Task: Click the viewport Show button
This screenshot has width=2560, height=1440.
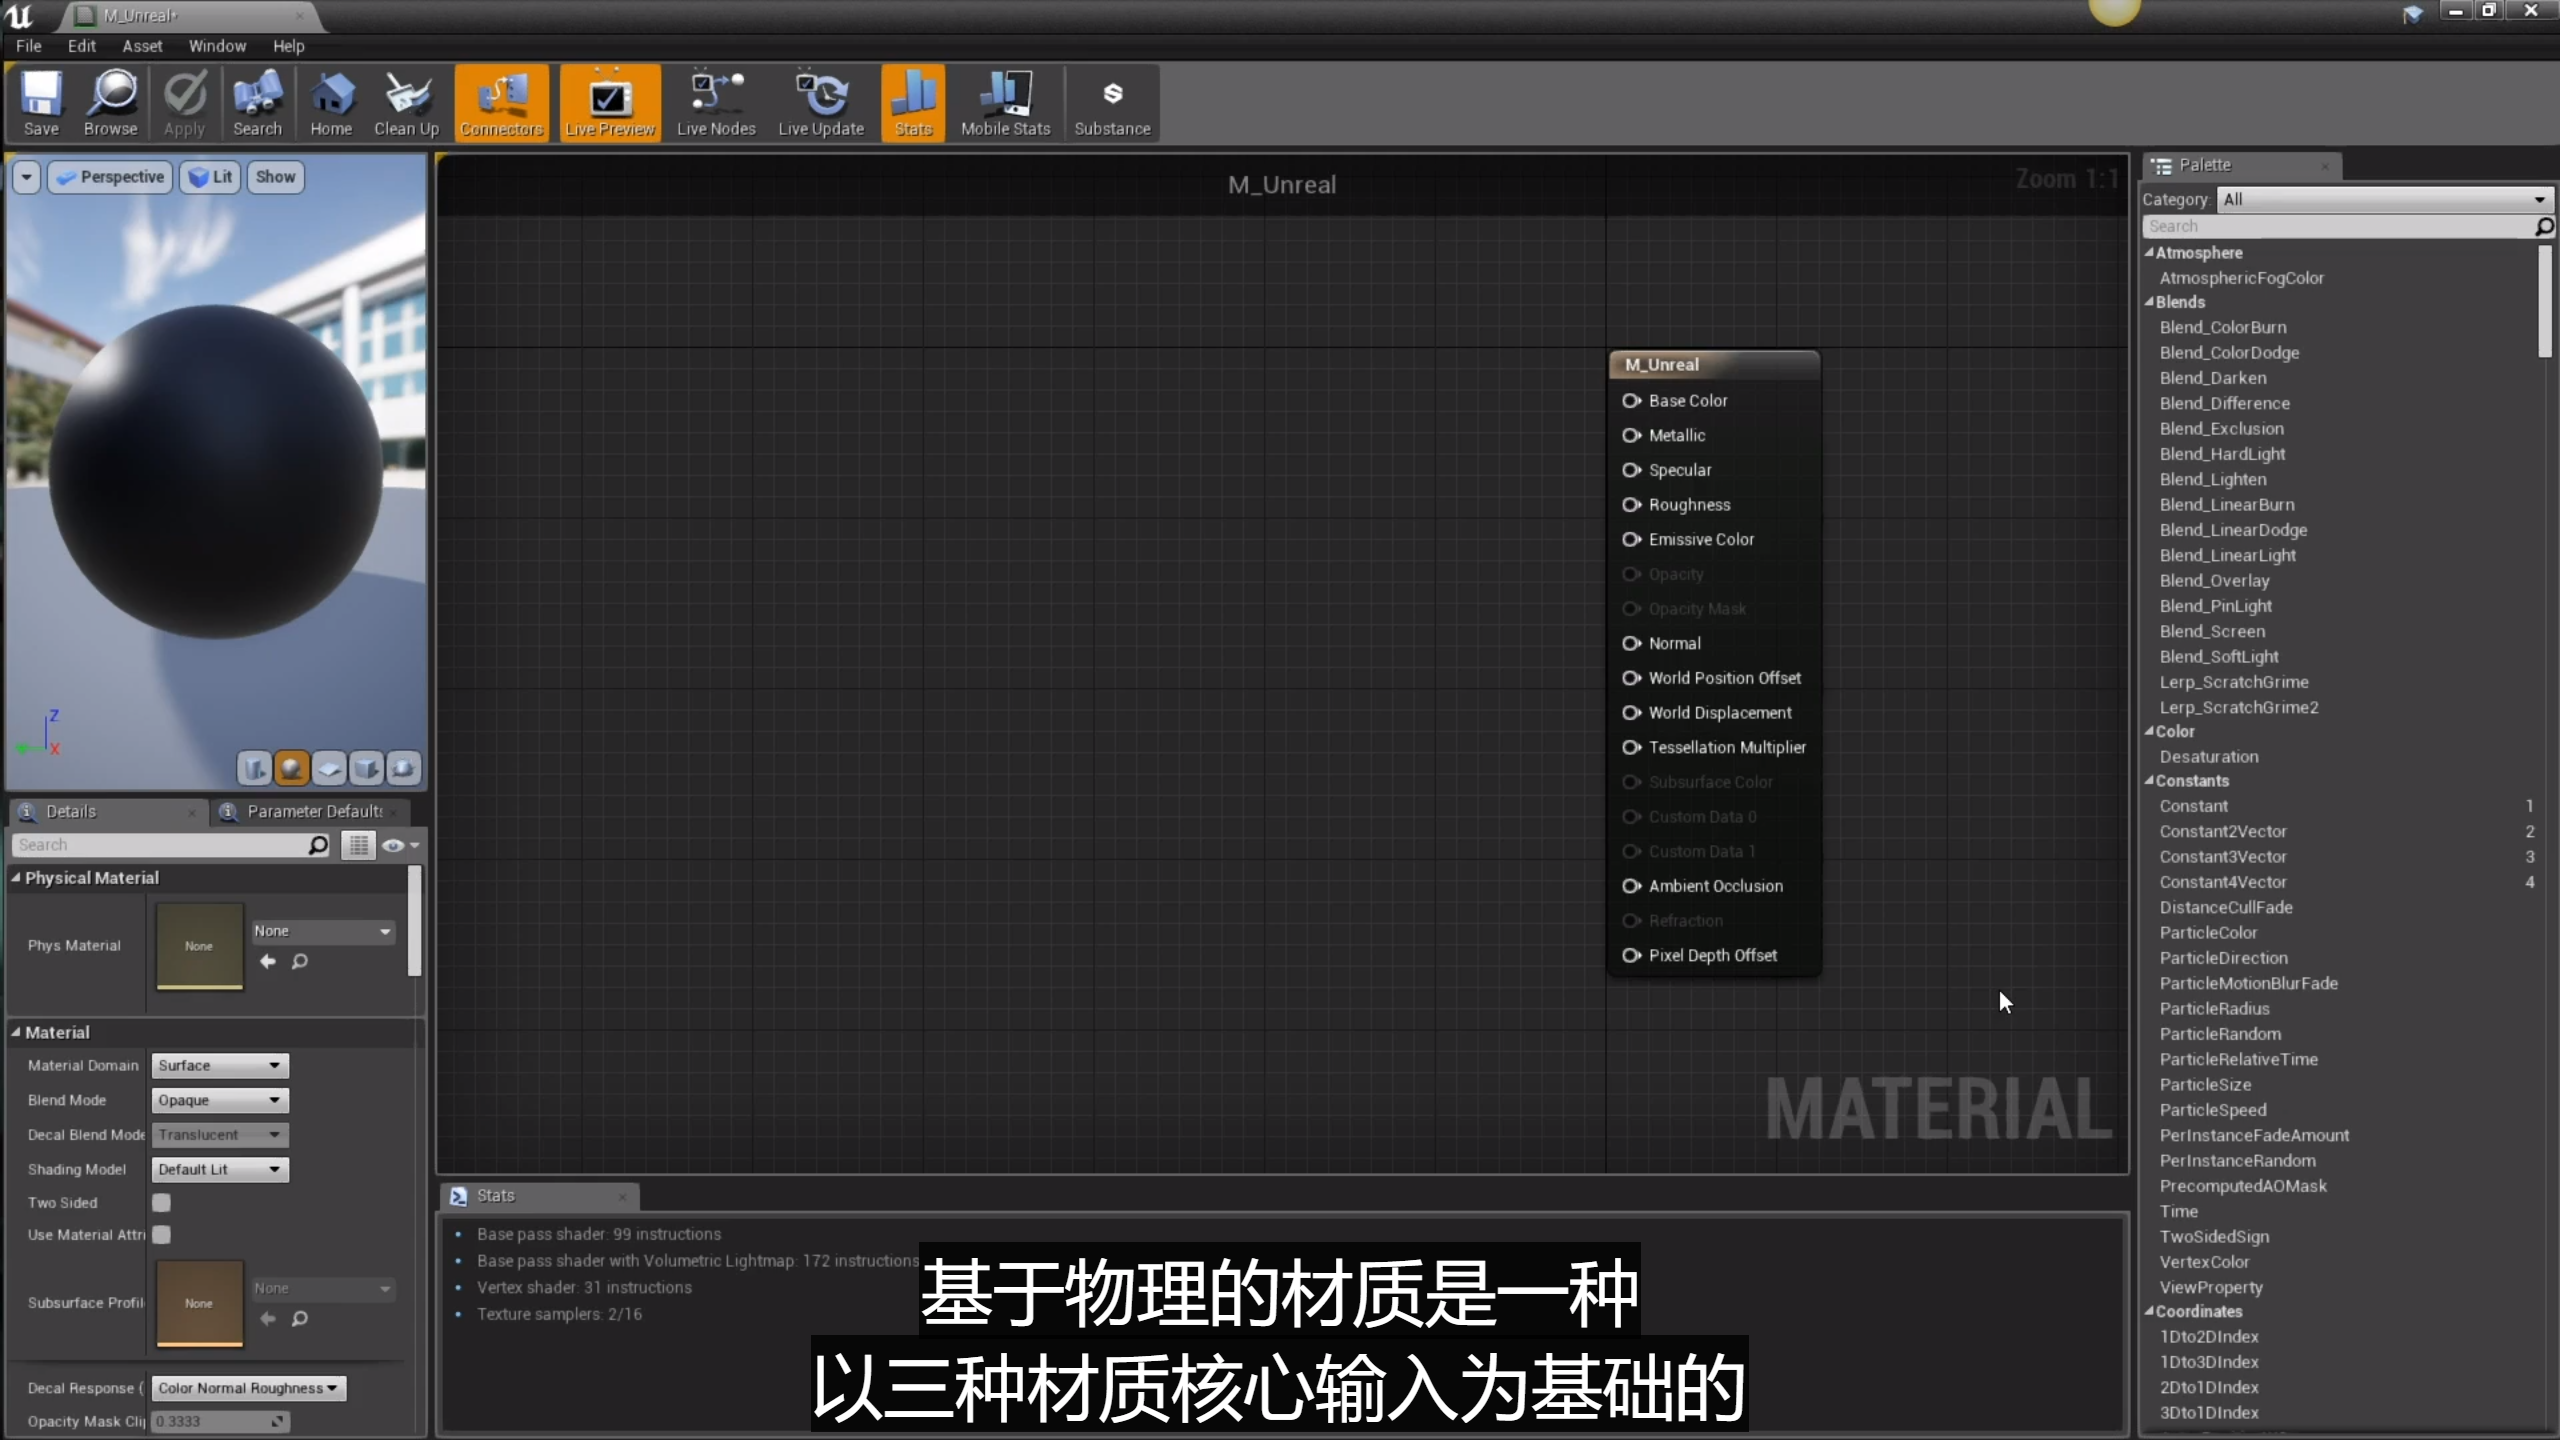Action: point(275,177)
